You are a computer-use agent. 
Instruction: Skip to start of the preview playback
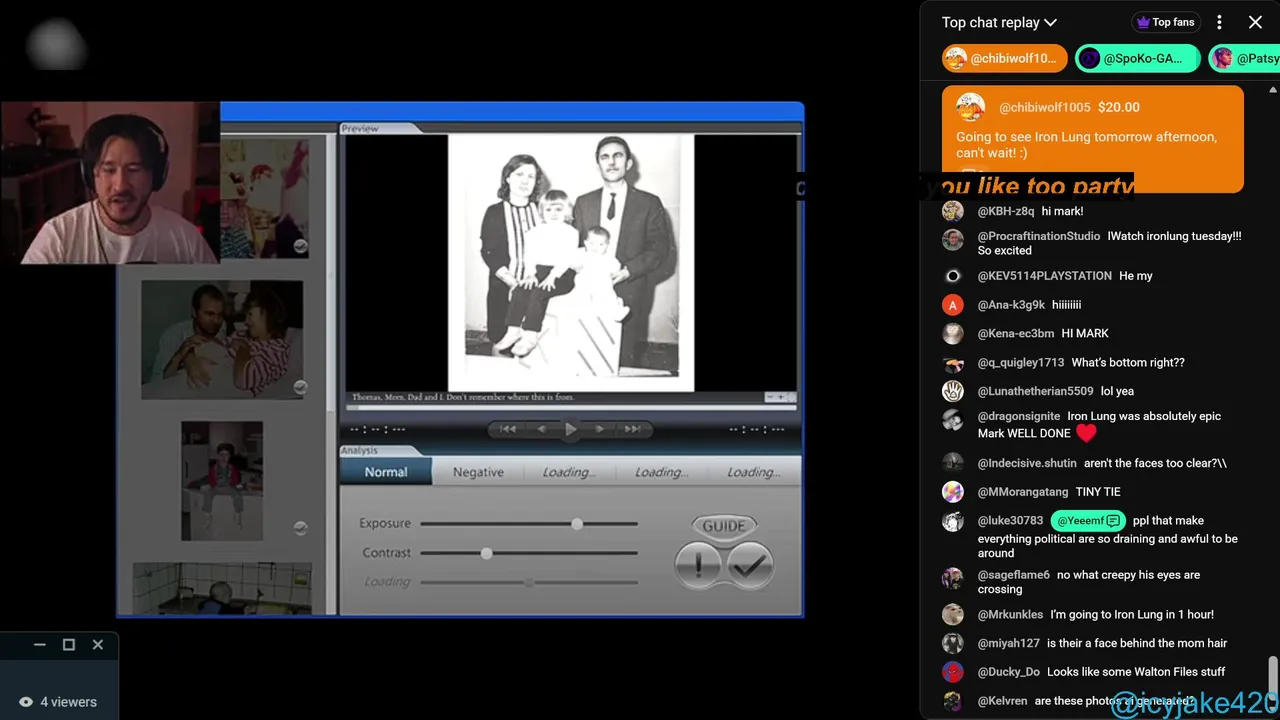508,429
